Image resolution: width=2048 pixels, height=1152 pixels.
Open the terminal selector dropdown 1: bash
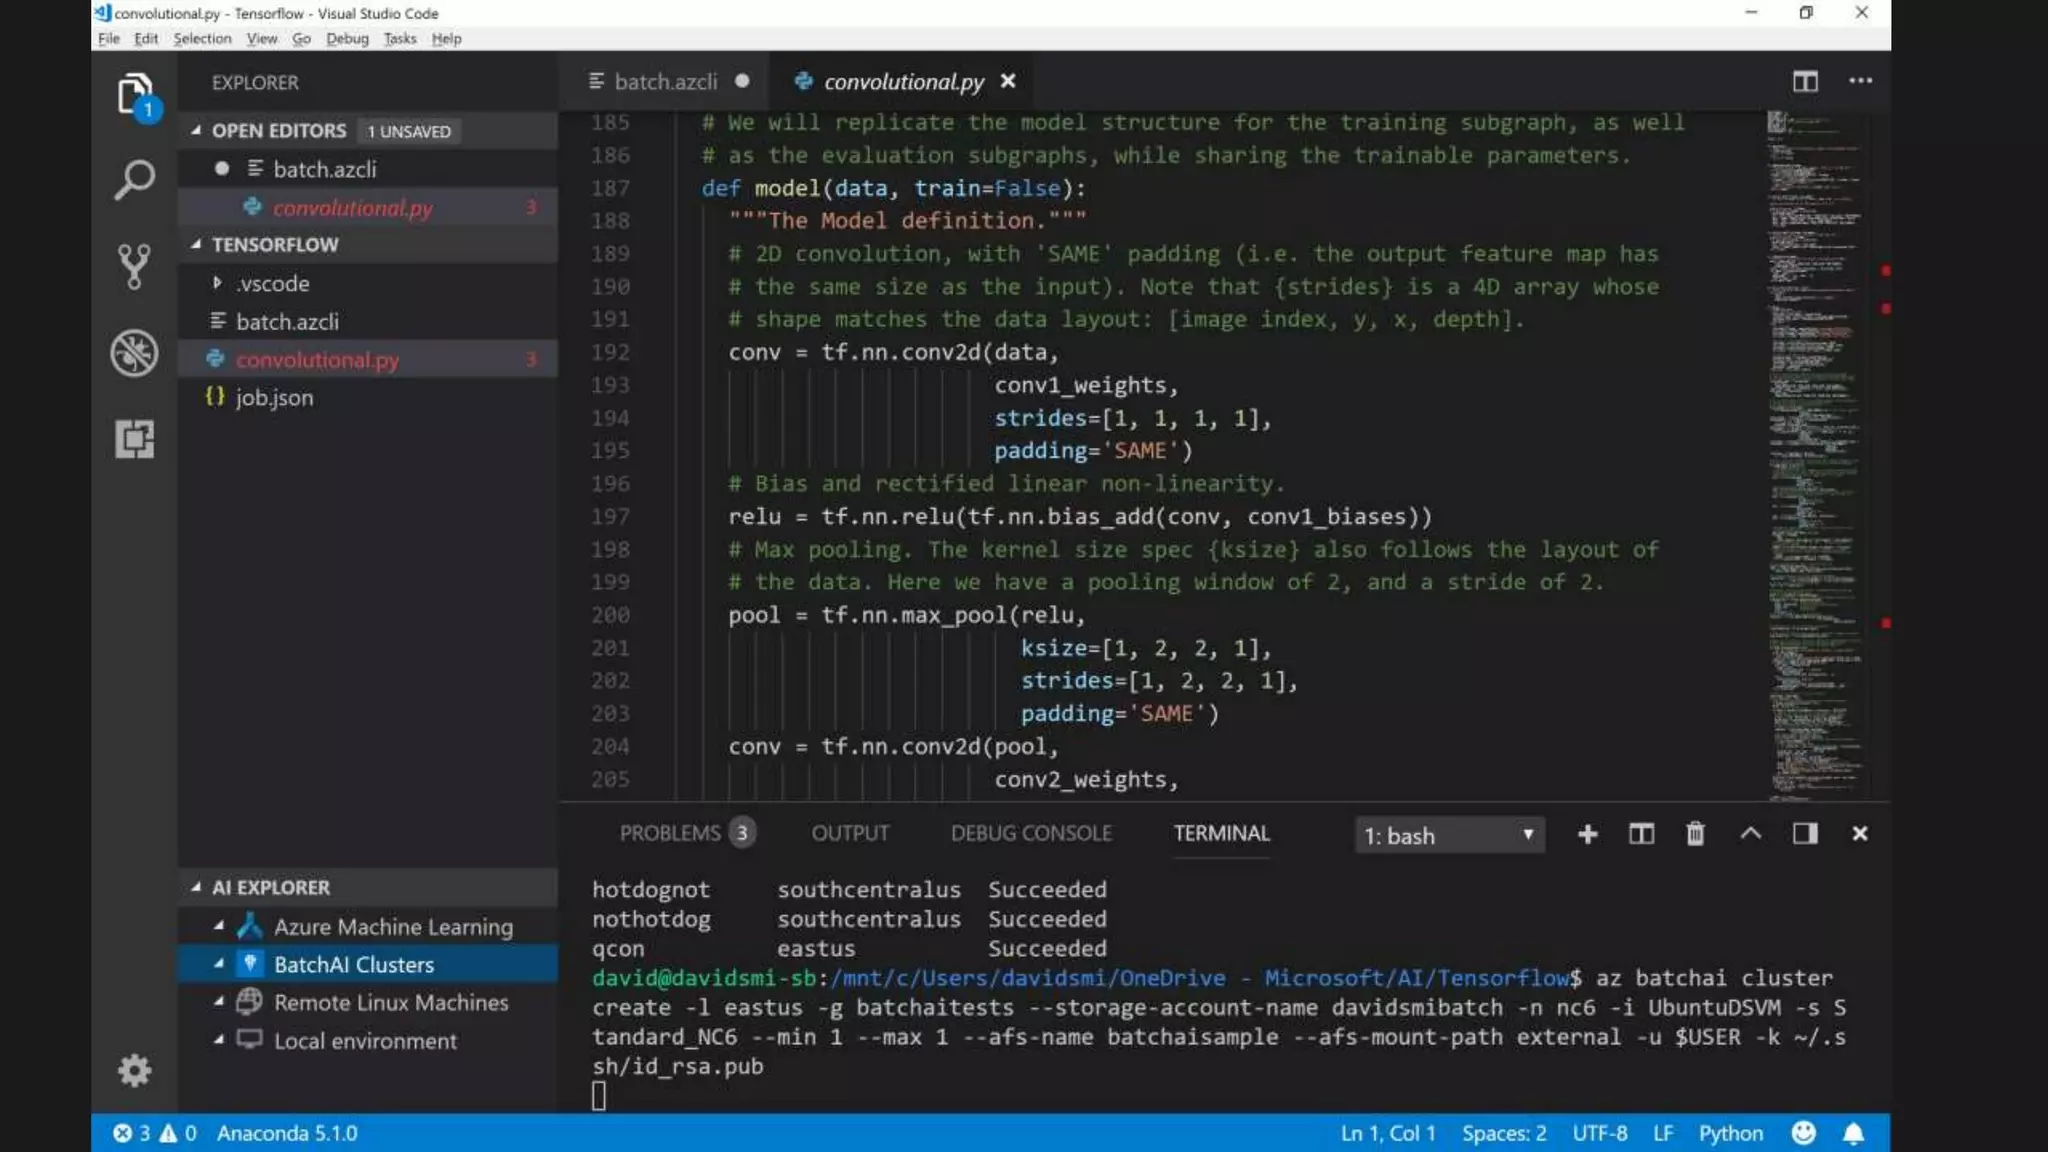(1449, 836)
